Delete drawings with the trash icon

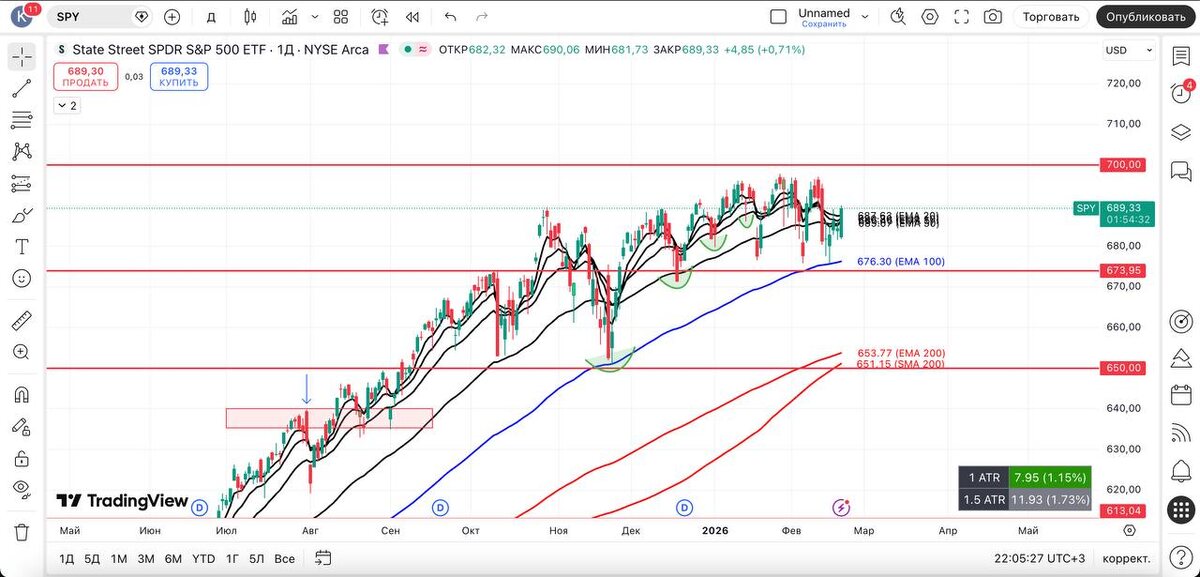(21, 531)
